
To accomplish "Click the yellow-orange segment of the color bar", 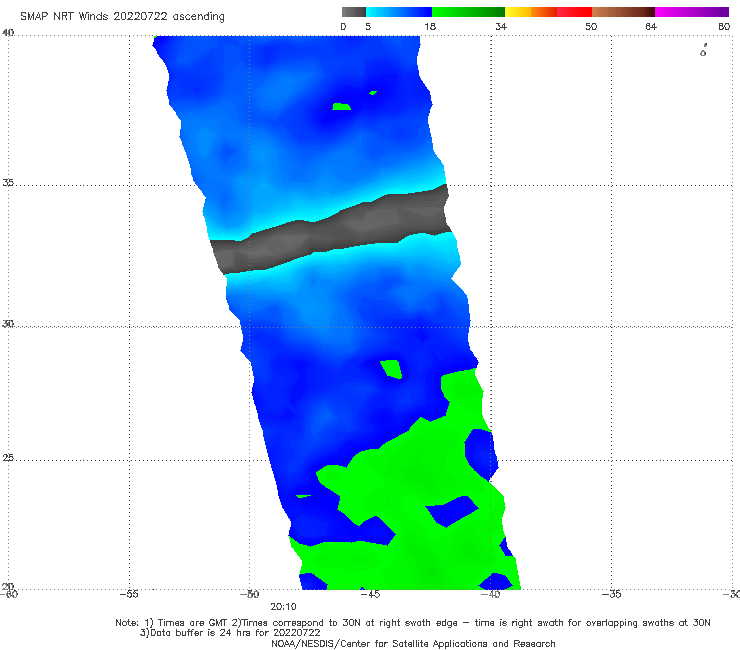I will click(x=530, y=12).
